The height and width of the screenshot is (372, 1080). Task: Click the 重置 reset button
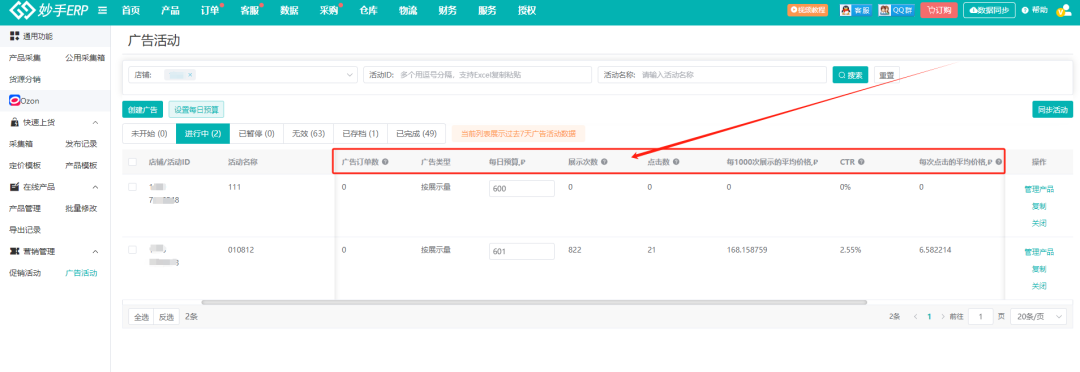886,74
